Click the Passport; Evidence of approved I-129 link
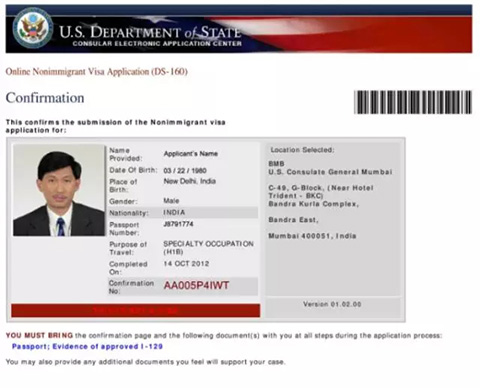Viewport: 480px width, 388px height. (87, 347)
